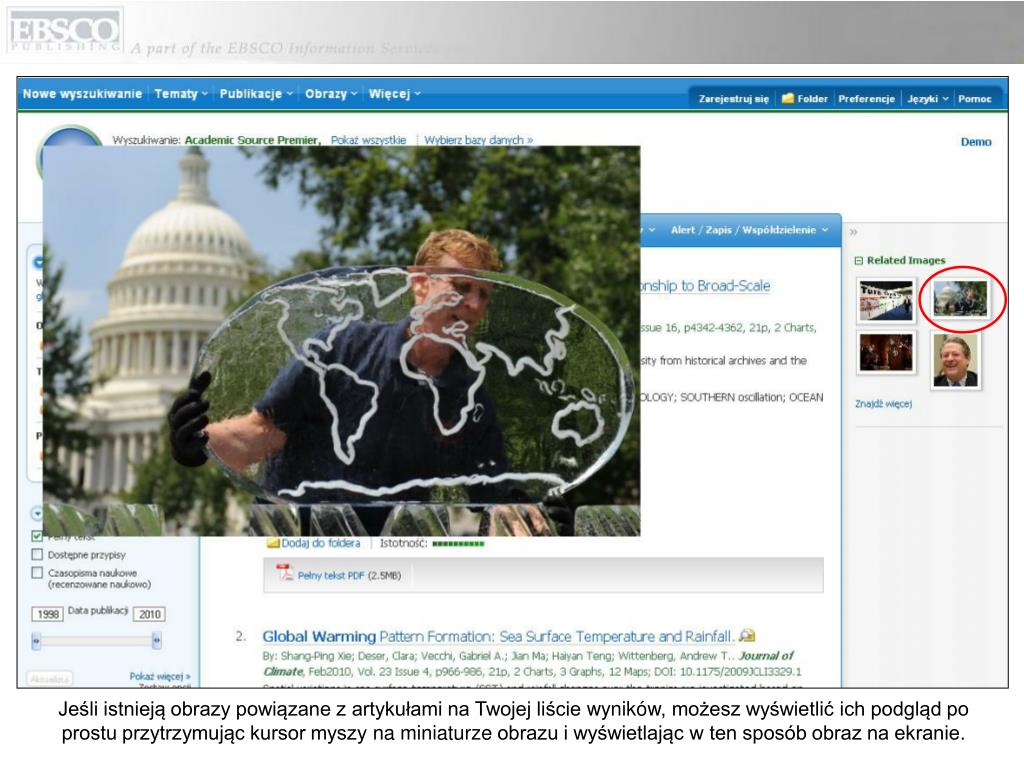Click Academic Source Premier database name
The height and width of the screenshot is (768, 1024).
[x=252, y=140]
